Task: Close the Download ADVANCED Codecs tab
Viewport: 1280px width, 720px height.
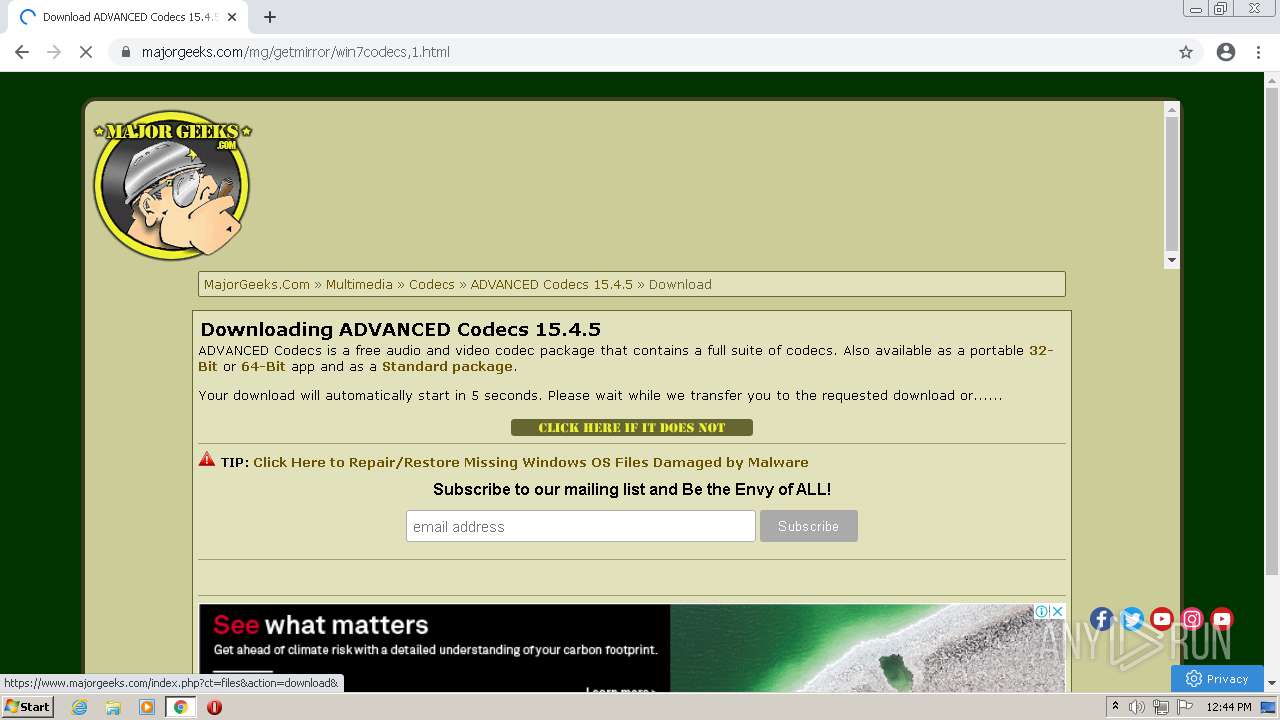Action: pyautogui.click(x=232, y=17)
